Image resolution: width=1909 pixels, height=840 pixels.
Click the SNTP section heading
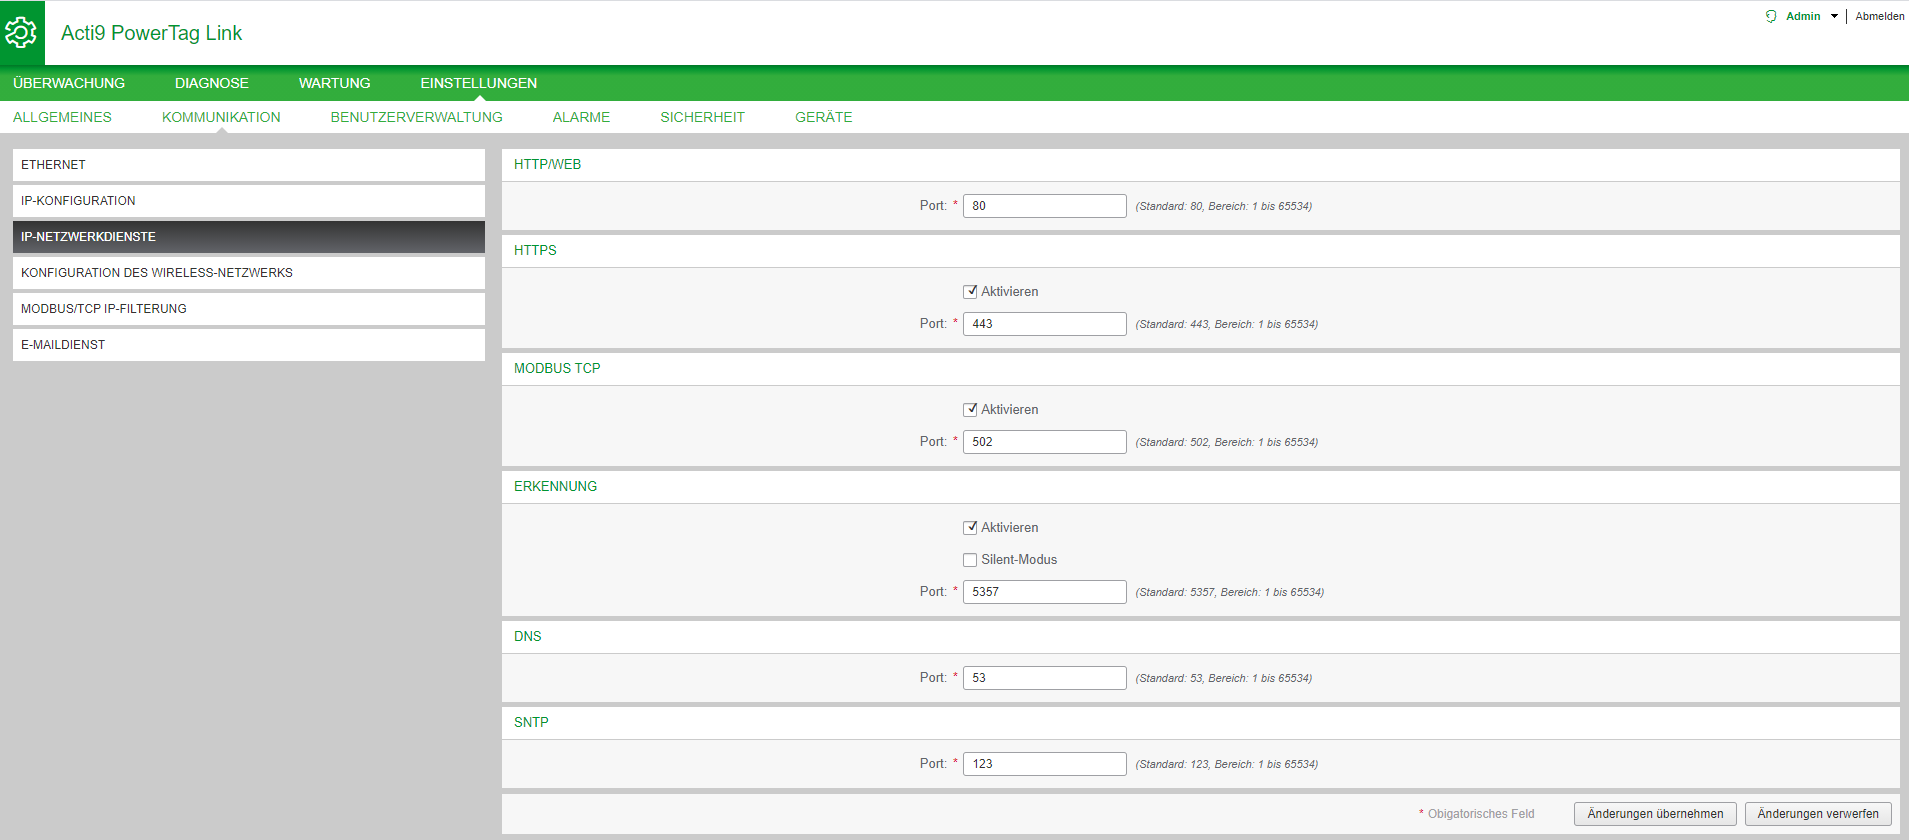[x=531, y=722]
